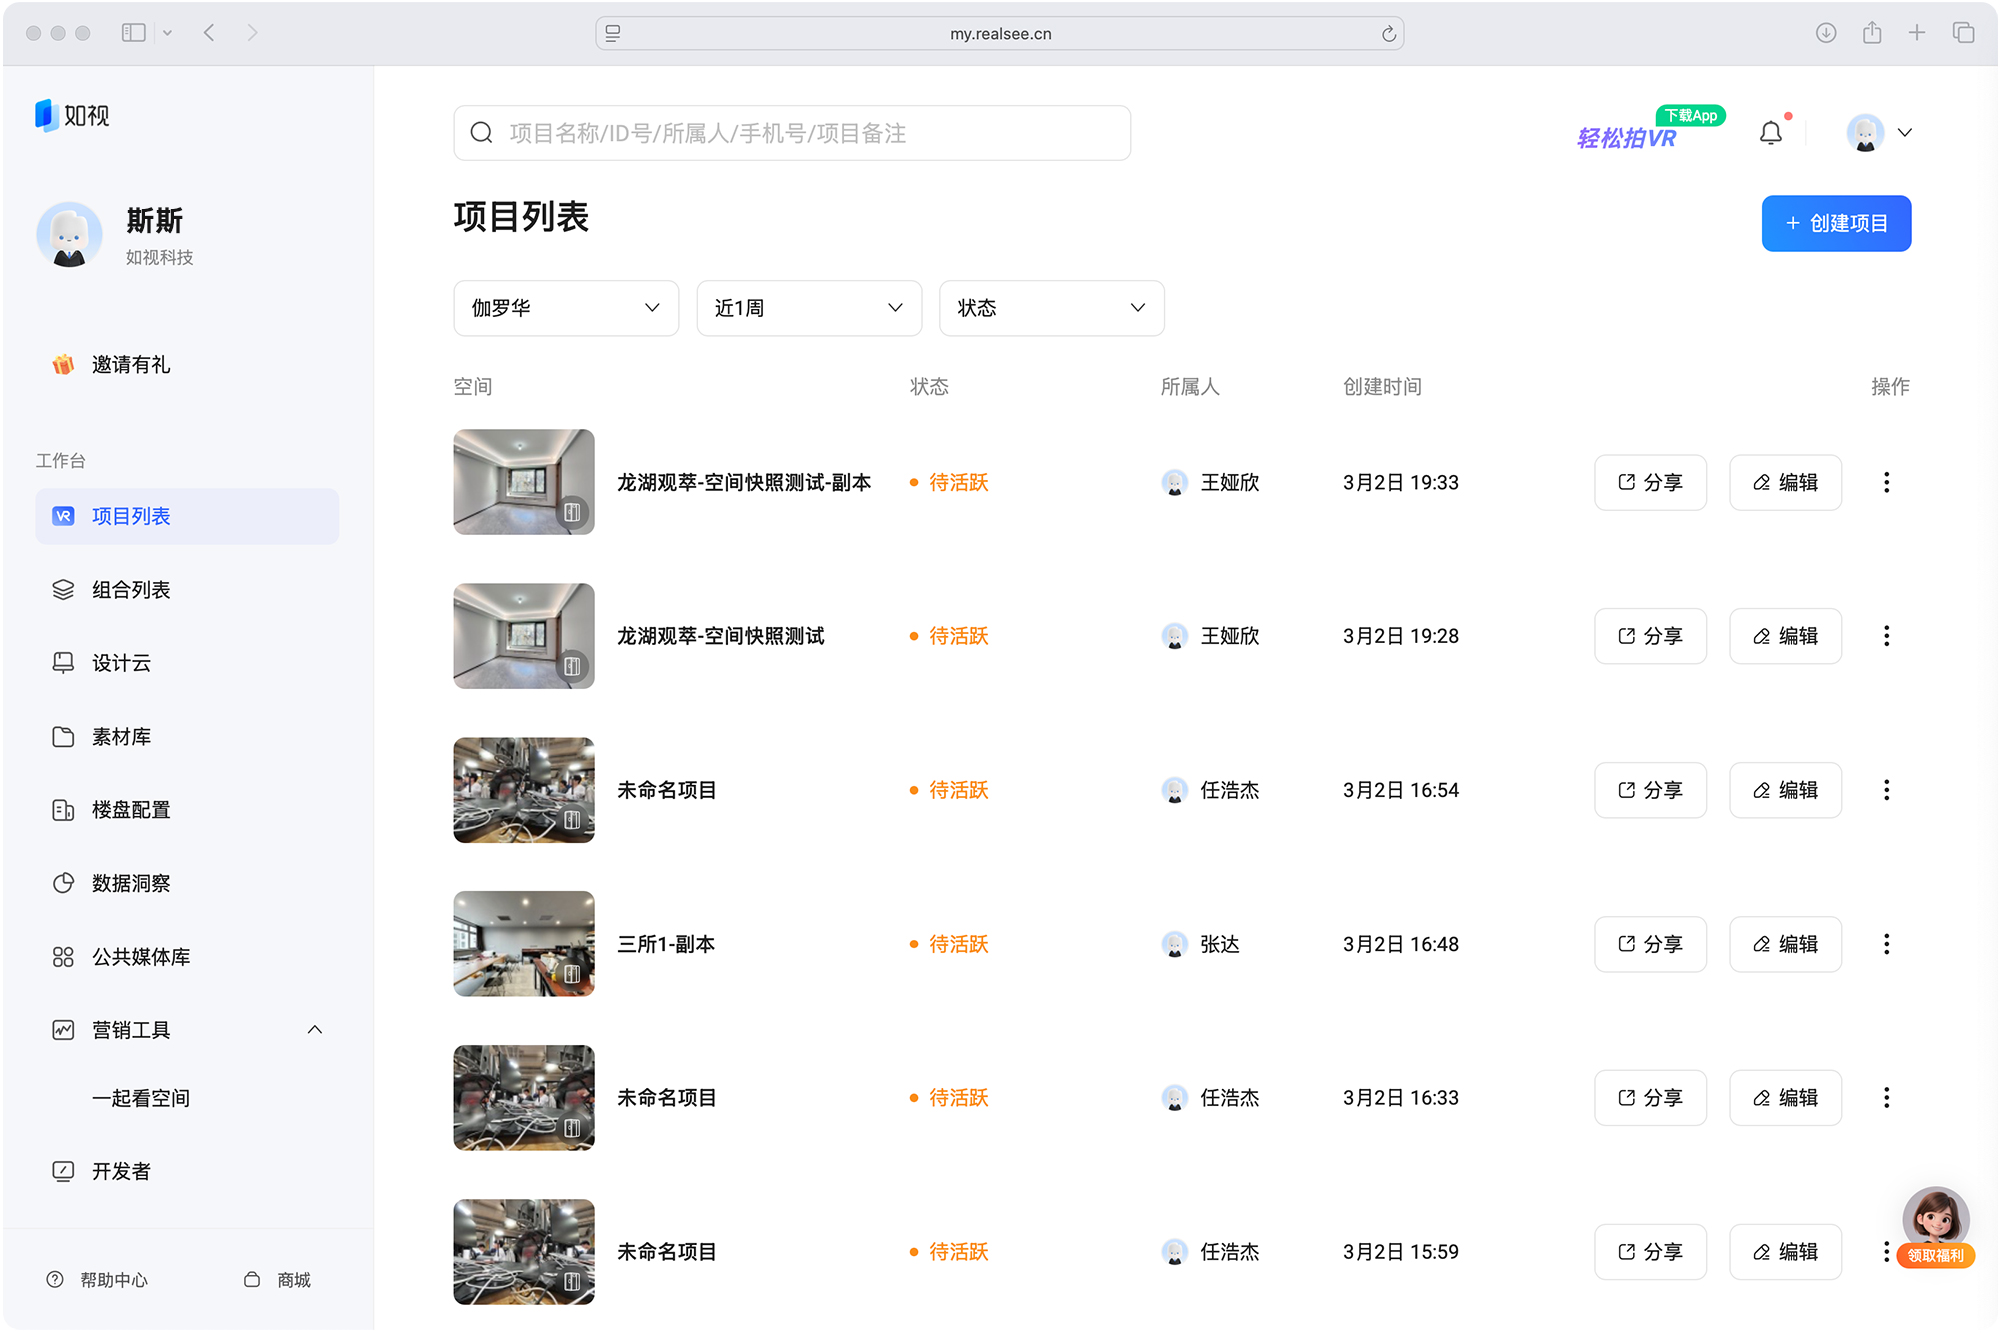Collapse the 营销工具 sidebar section
2000x1333 pixels.
point(315,1030)
